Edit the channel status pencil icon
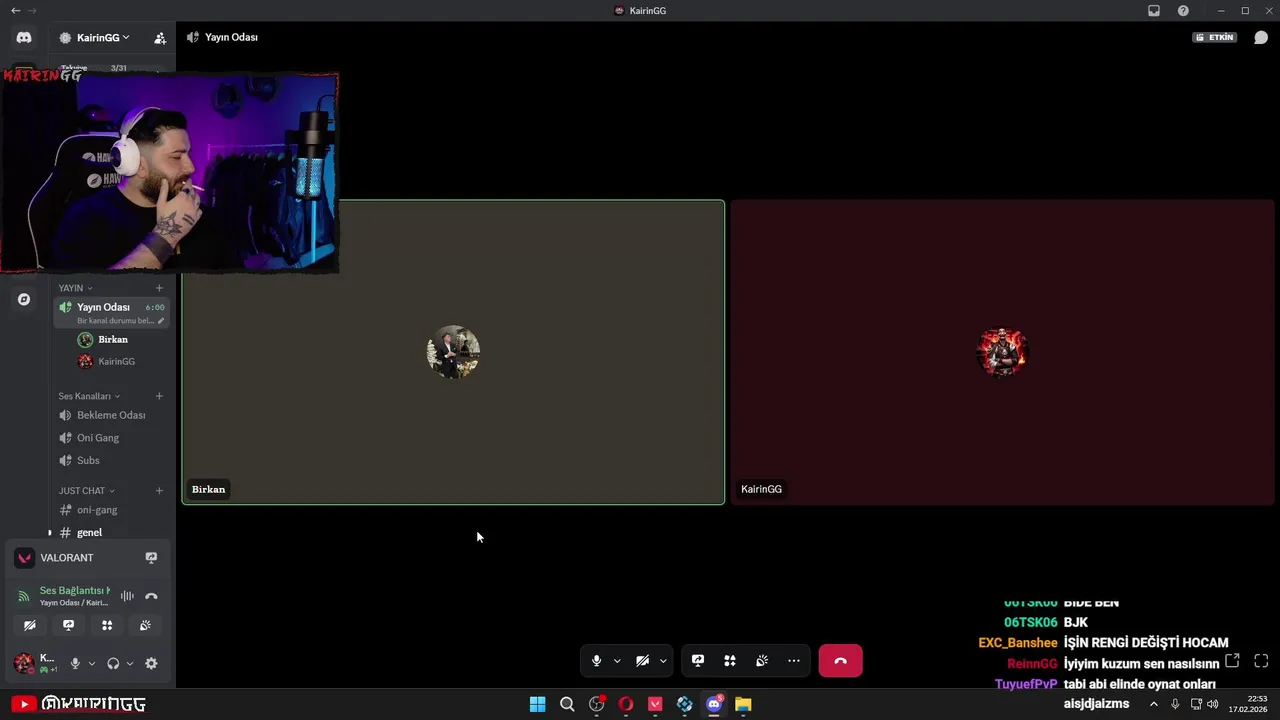The image size is (1280, 720). (x=161, y=321)
